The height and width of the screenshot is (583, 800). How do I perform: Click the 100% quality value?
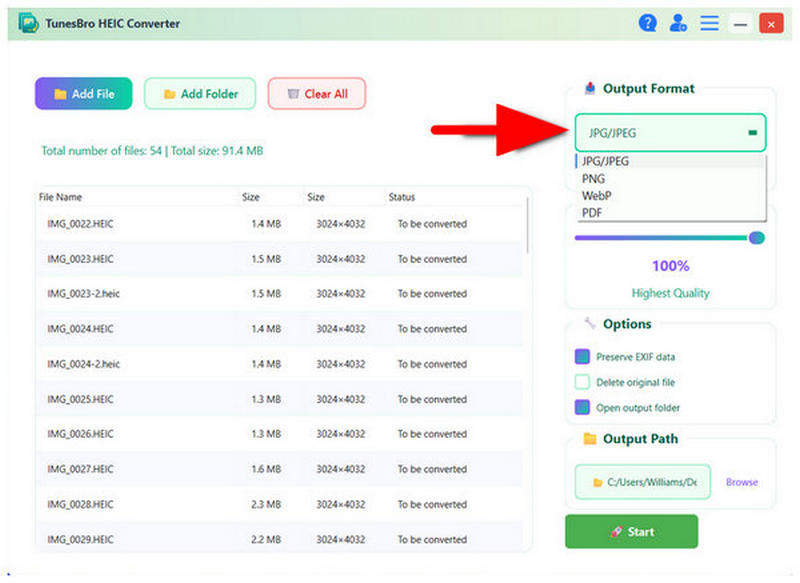pos(670,266)
